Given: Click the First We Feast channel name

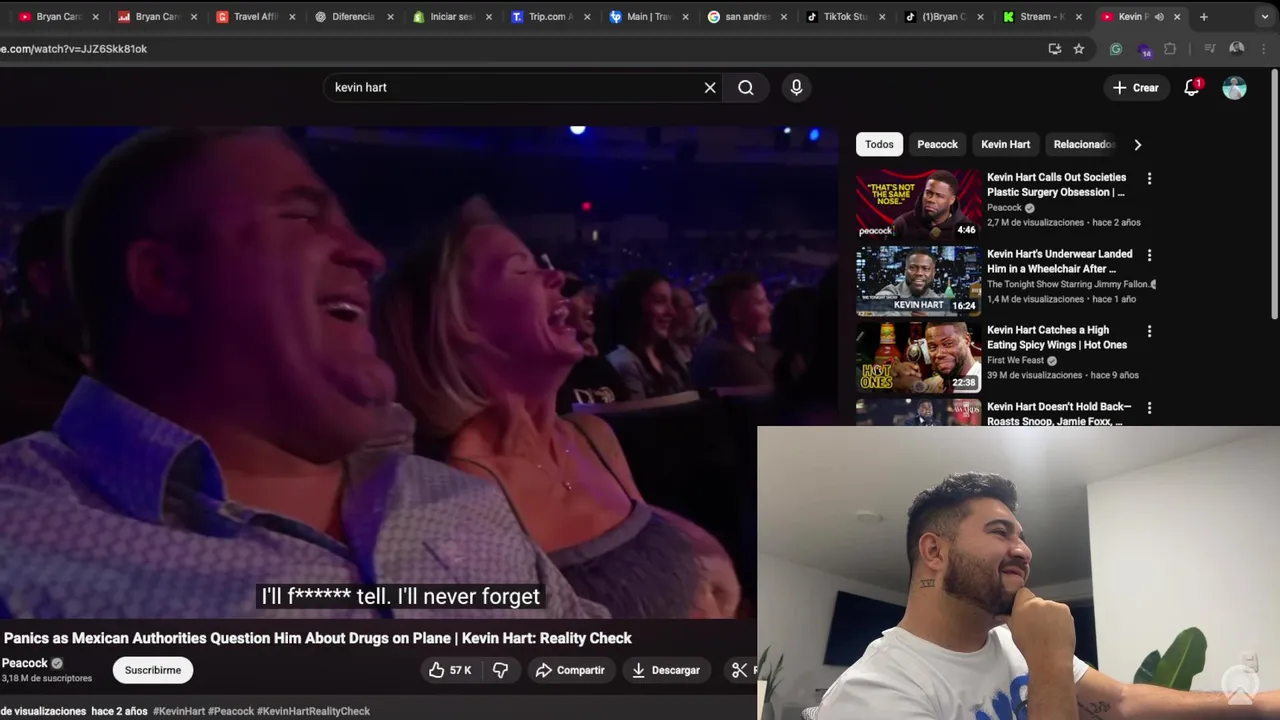Looking at the screenshot, I should pos(1016,361).
